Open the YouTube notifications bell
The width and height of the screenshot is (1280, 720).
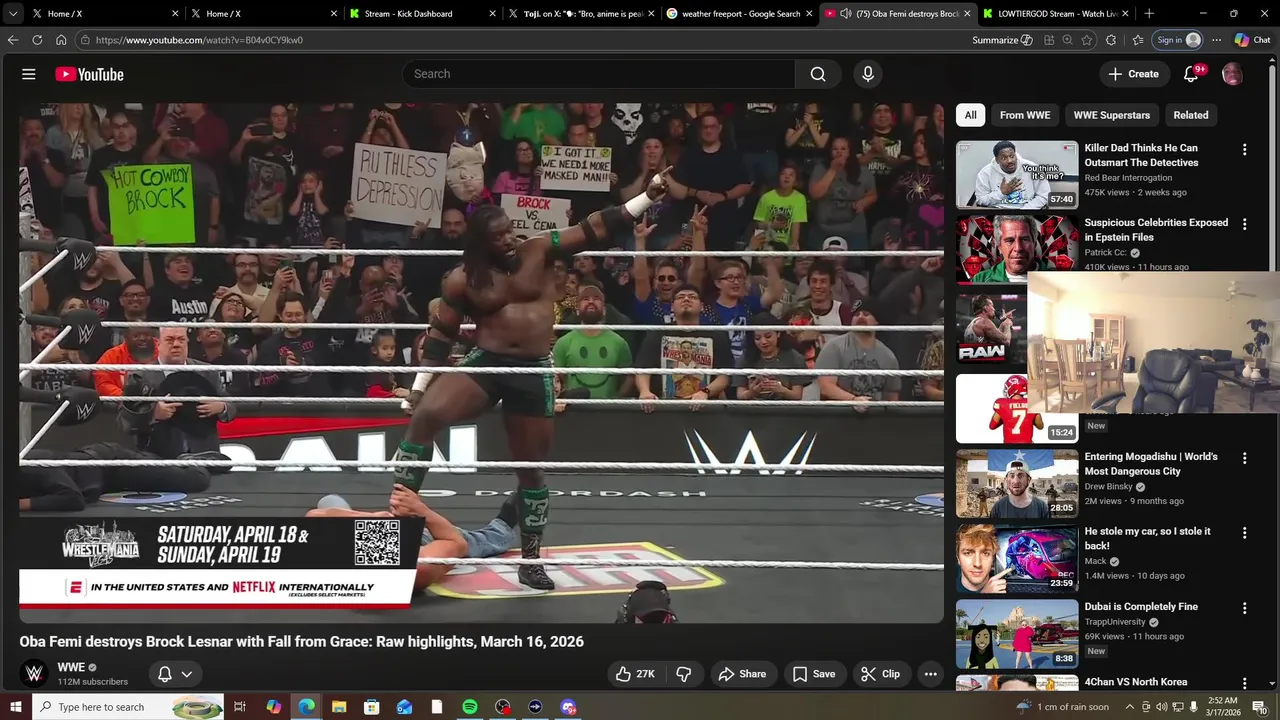click(1191, 74)
